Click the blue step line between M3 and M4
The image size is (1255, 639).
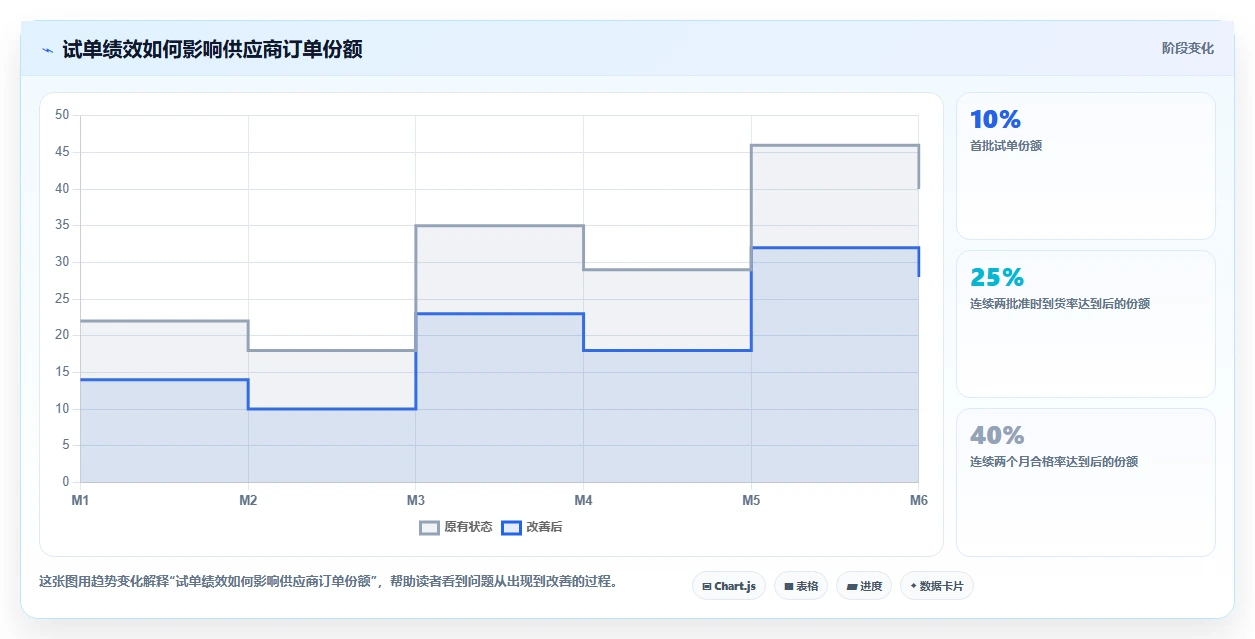pyautogui.click(x=499, y=313)
